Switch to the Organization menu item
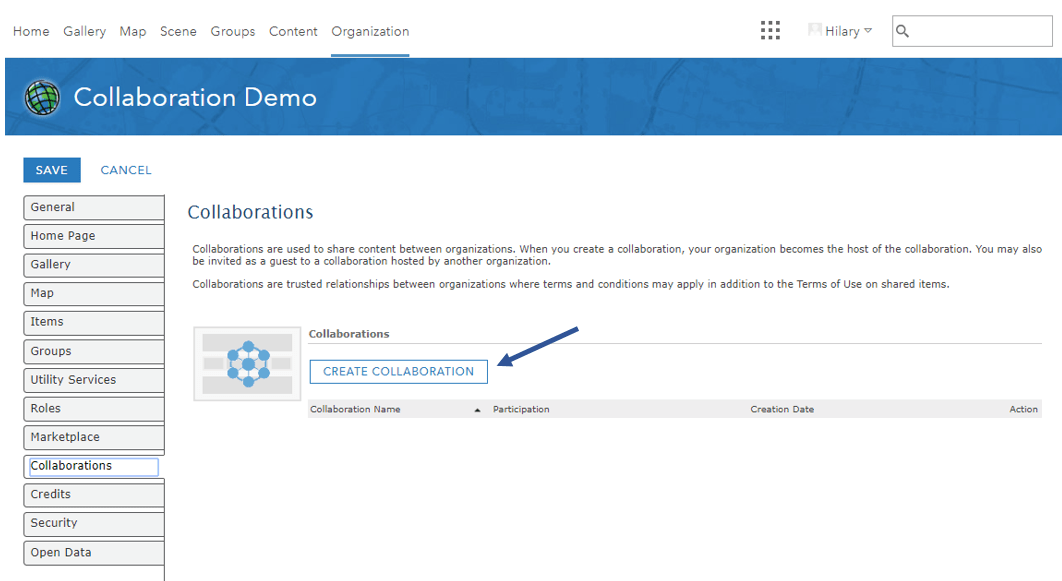The image size is (1062, 581). 369,31
